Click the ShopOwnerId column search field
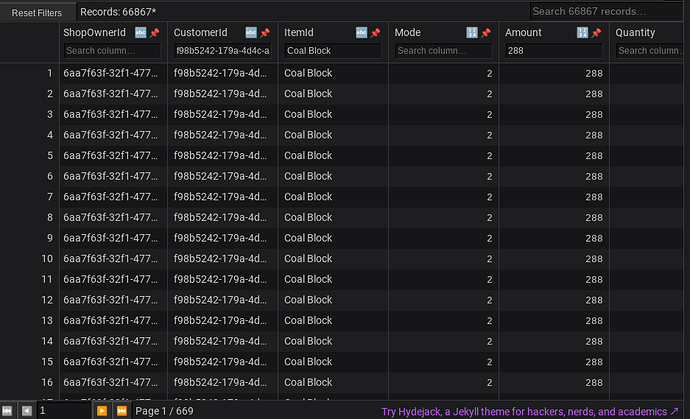This screenshot has width=690, height=419. (x=112, y=51)
